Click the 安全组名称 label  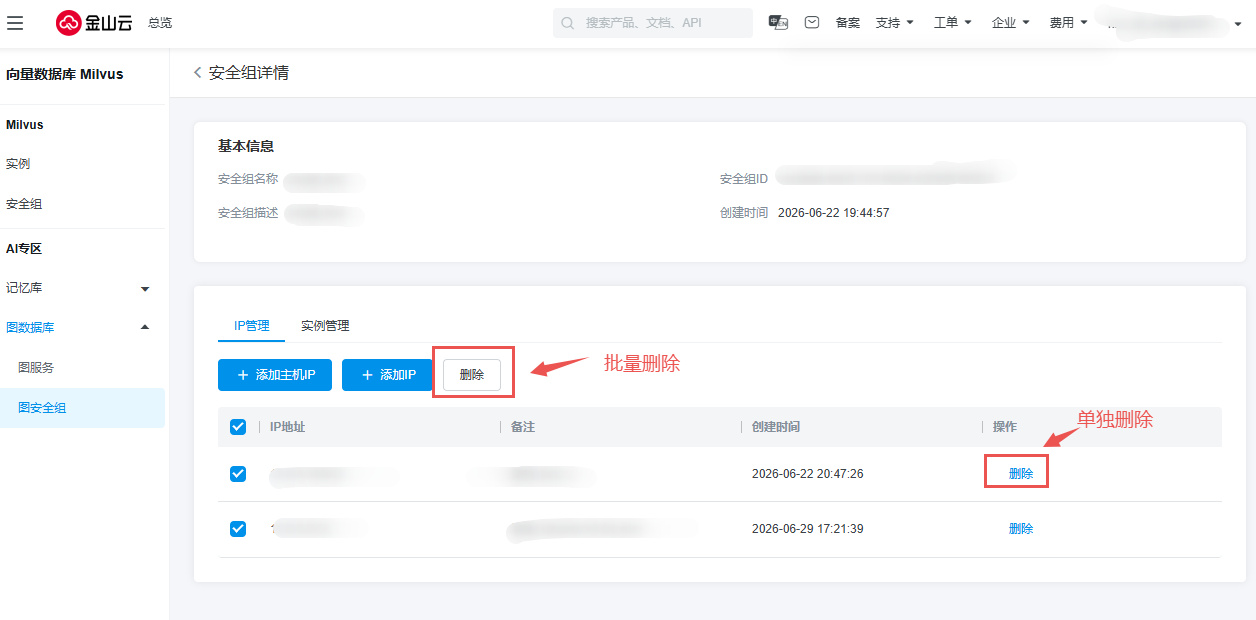(x=248, y=179)
